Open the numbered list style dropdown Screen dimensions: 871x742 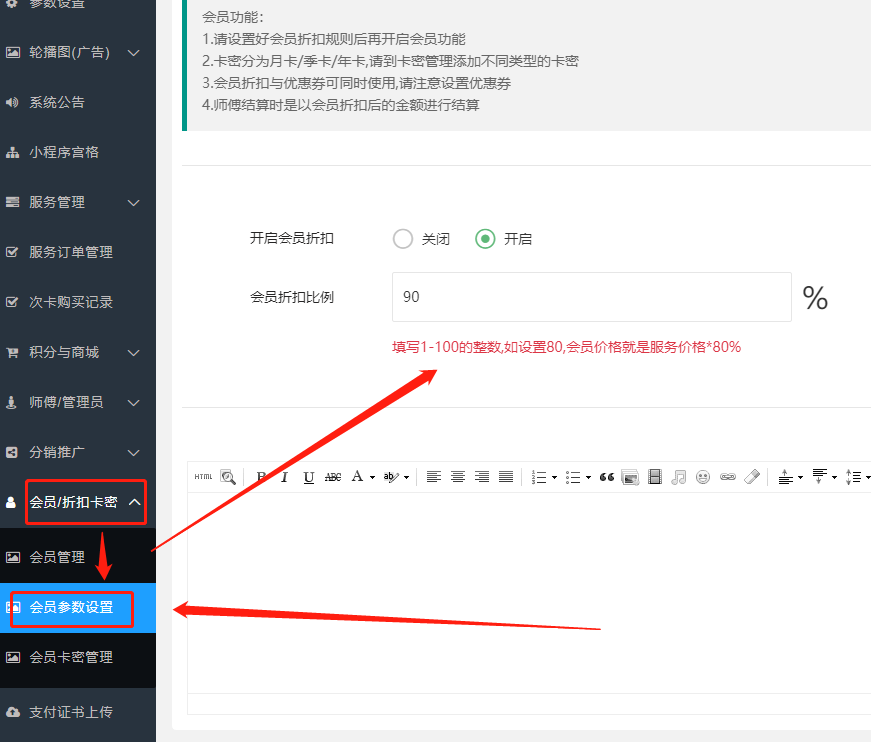tap(554, 477)
